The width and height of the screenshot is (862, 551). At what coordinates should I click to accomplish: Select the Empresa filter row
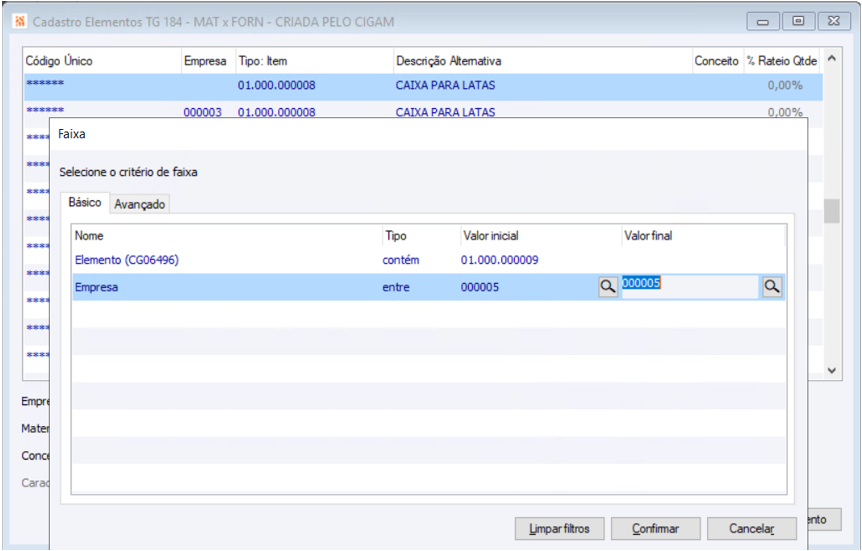click(428, 286)
